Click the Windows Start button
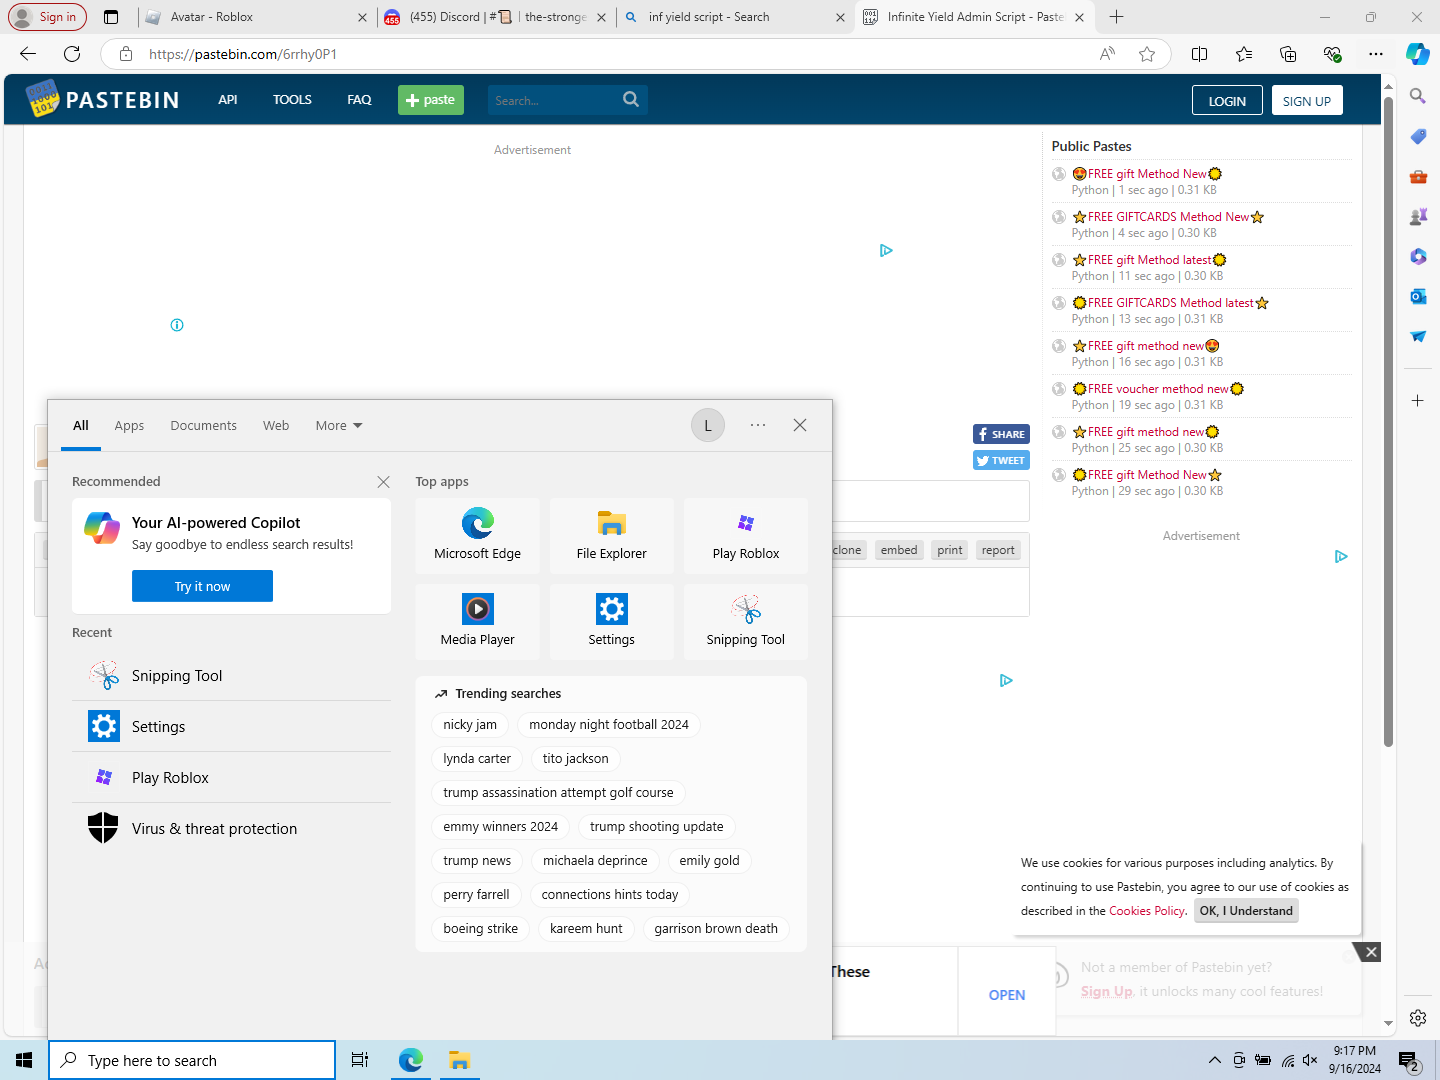This screenshot has height=1080, width=1440. point(24,1060)
